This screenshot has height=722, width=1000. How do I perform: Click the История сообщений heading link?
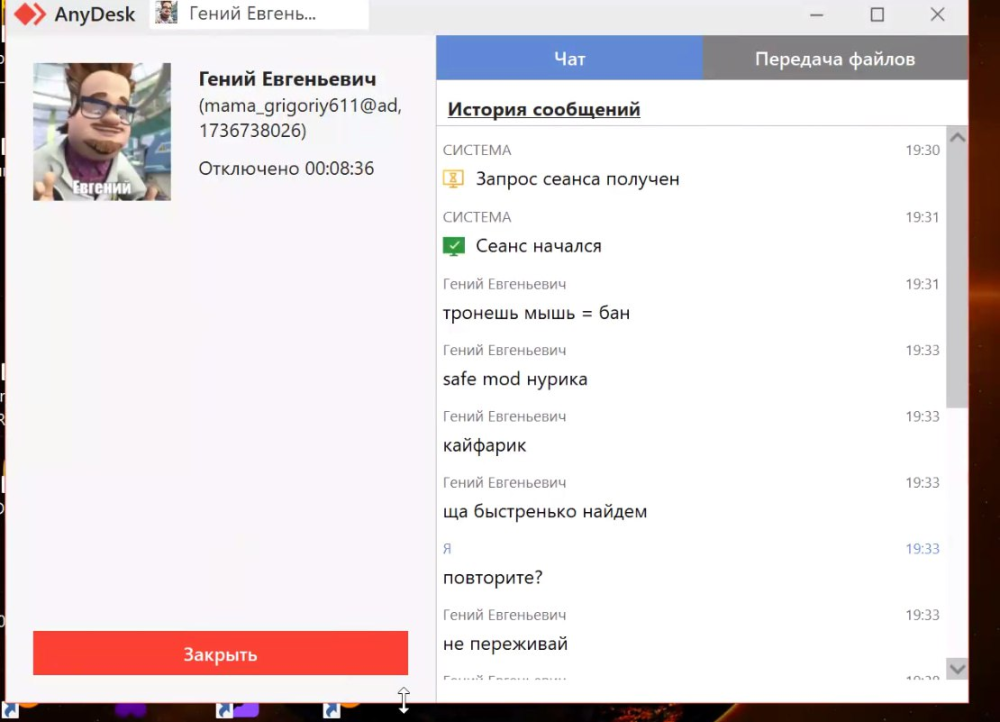point(544,109)
